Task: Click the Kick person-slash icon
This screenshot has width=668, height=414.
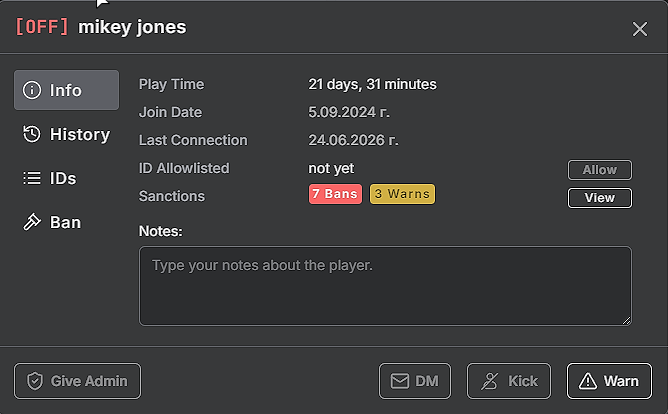Action: point(489,381)
